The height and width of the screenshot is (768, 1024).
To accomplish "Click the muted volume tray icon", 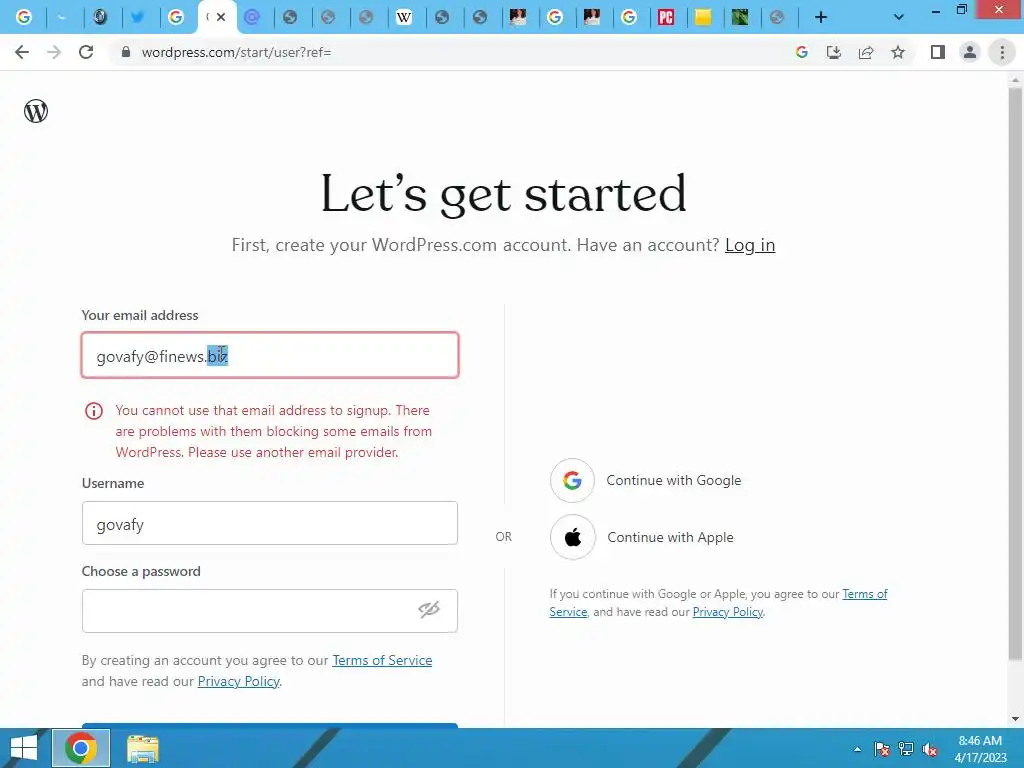I will (x=930, y=749).
